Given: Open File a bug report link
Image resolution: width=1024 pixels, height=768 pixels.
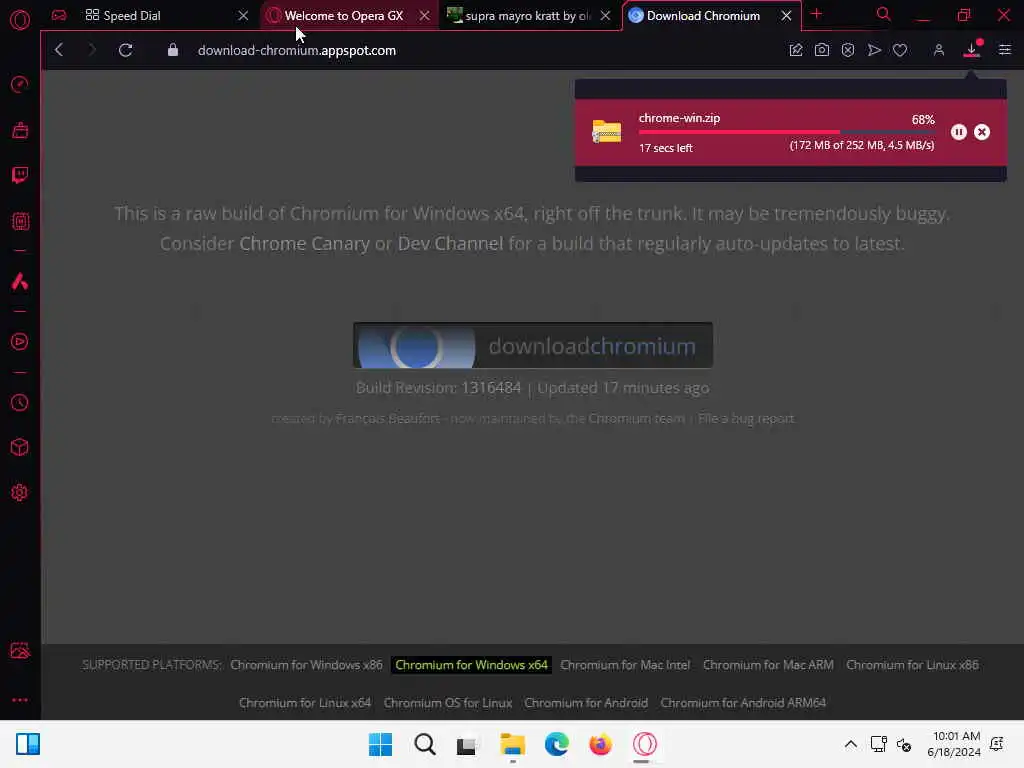Looking at the screenshot, I should click(746, 419).
